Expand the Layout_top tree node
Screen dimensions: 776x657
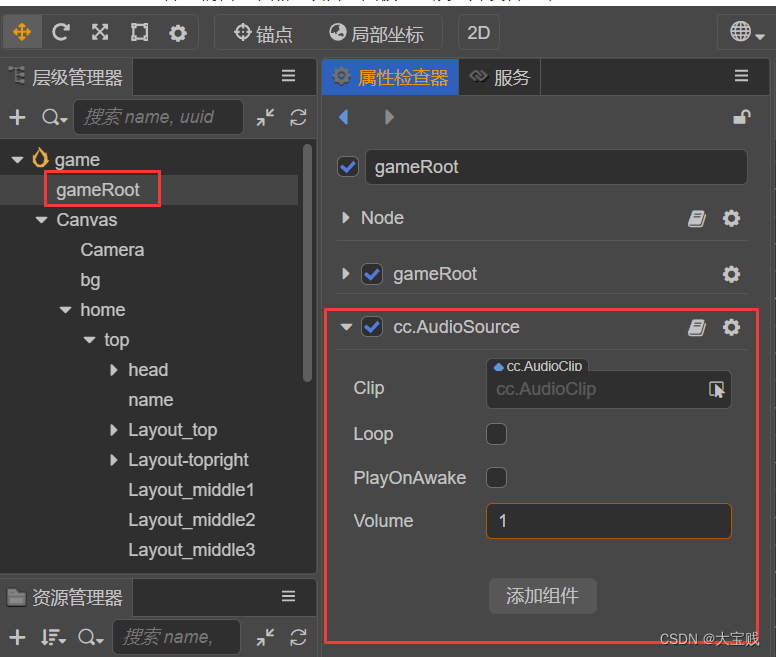(114, 430)
